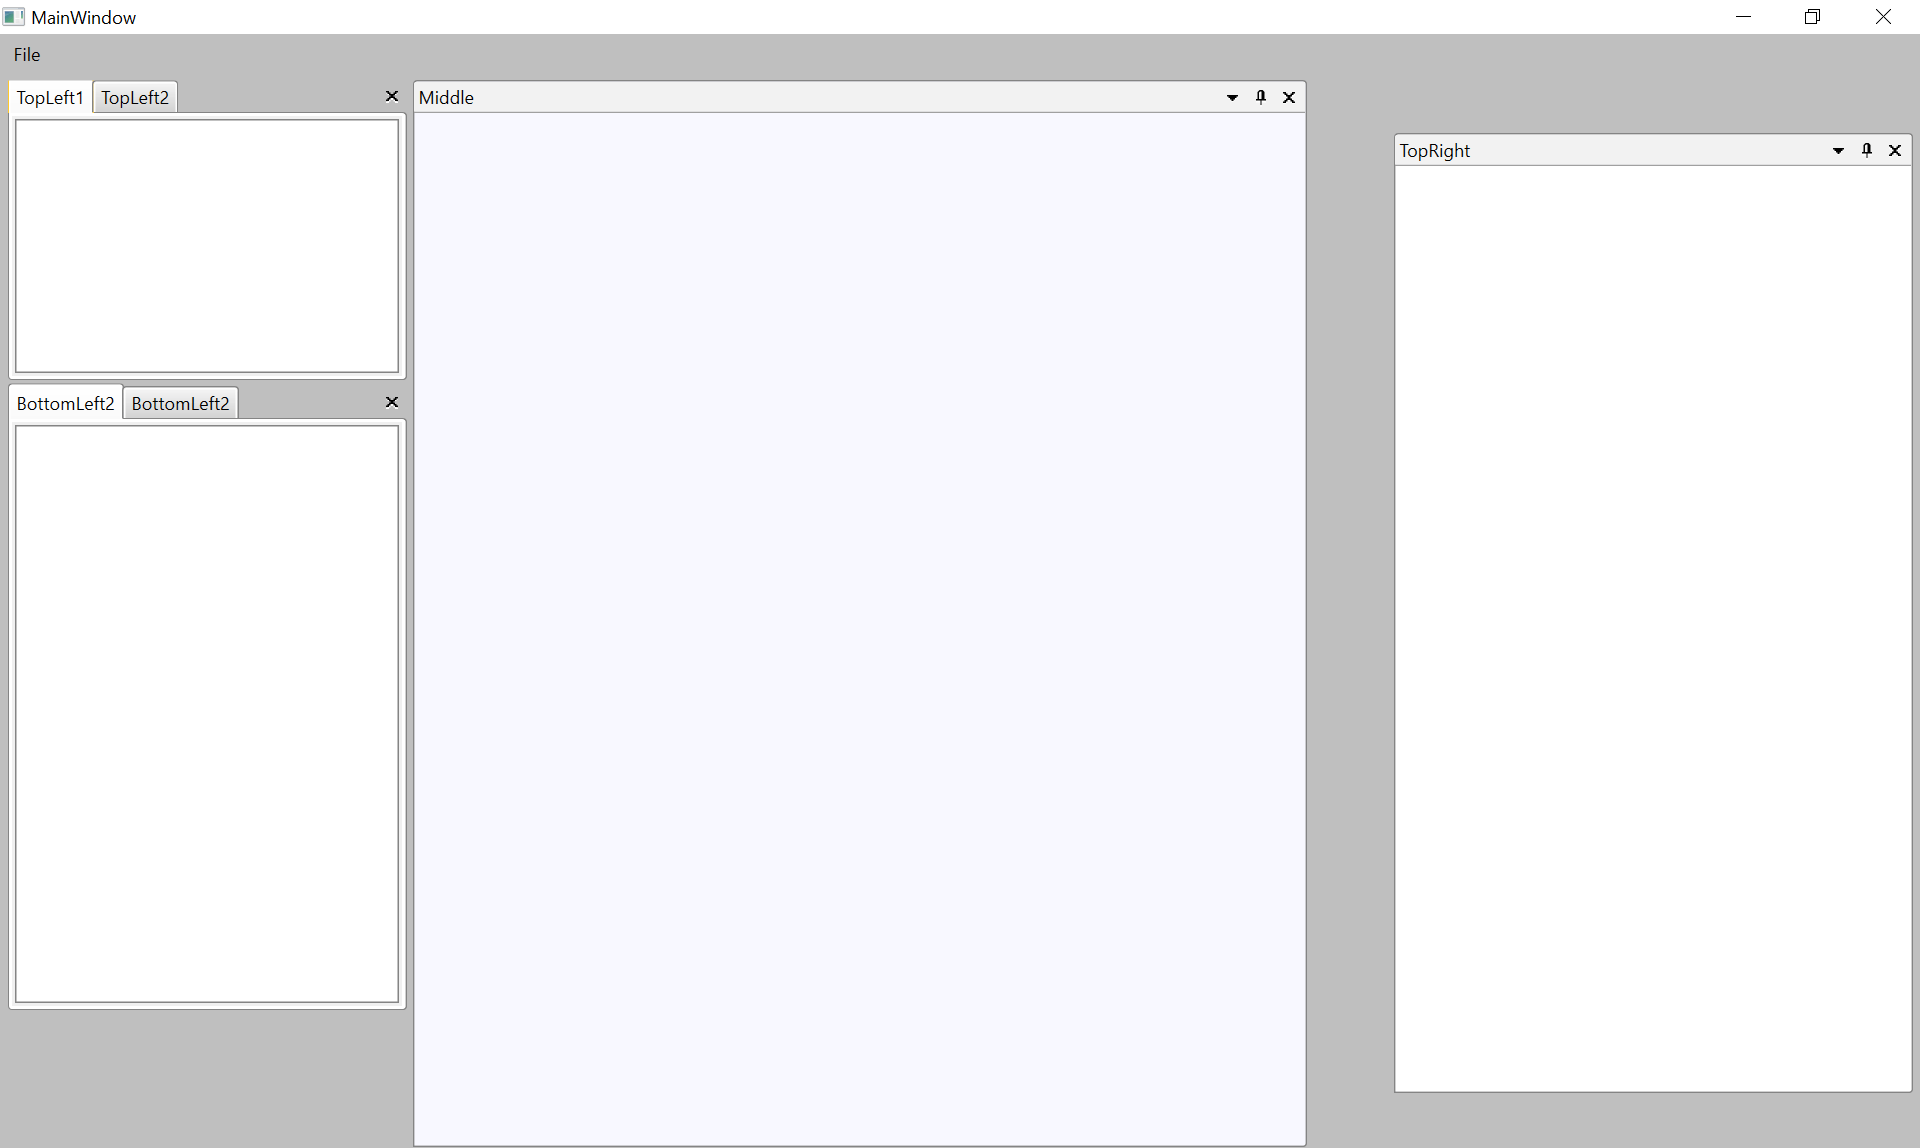Switch to the TopLeft2 tab

pos(134,97)
